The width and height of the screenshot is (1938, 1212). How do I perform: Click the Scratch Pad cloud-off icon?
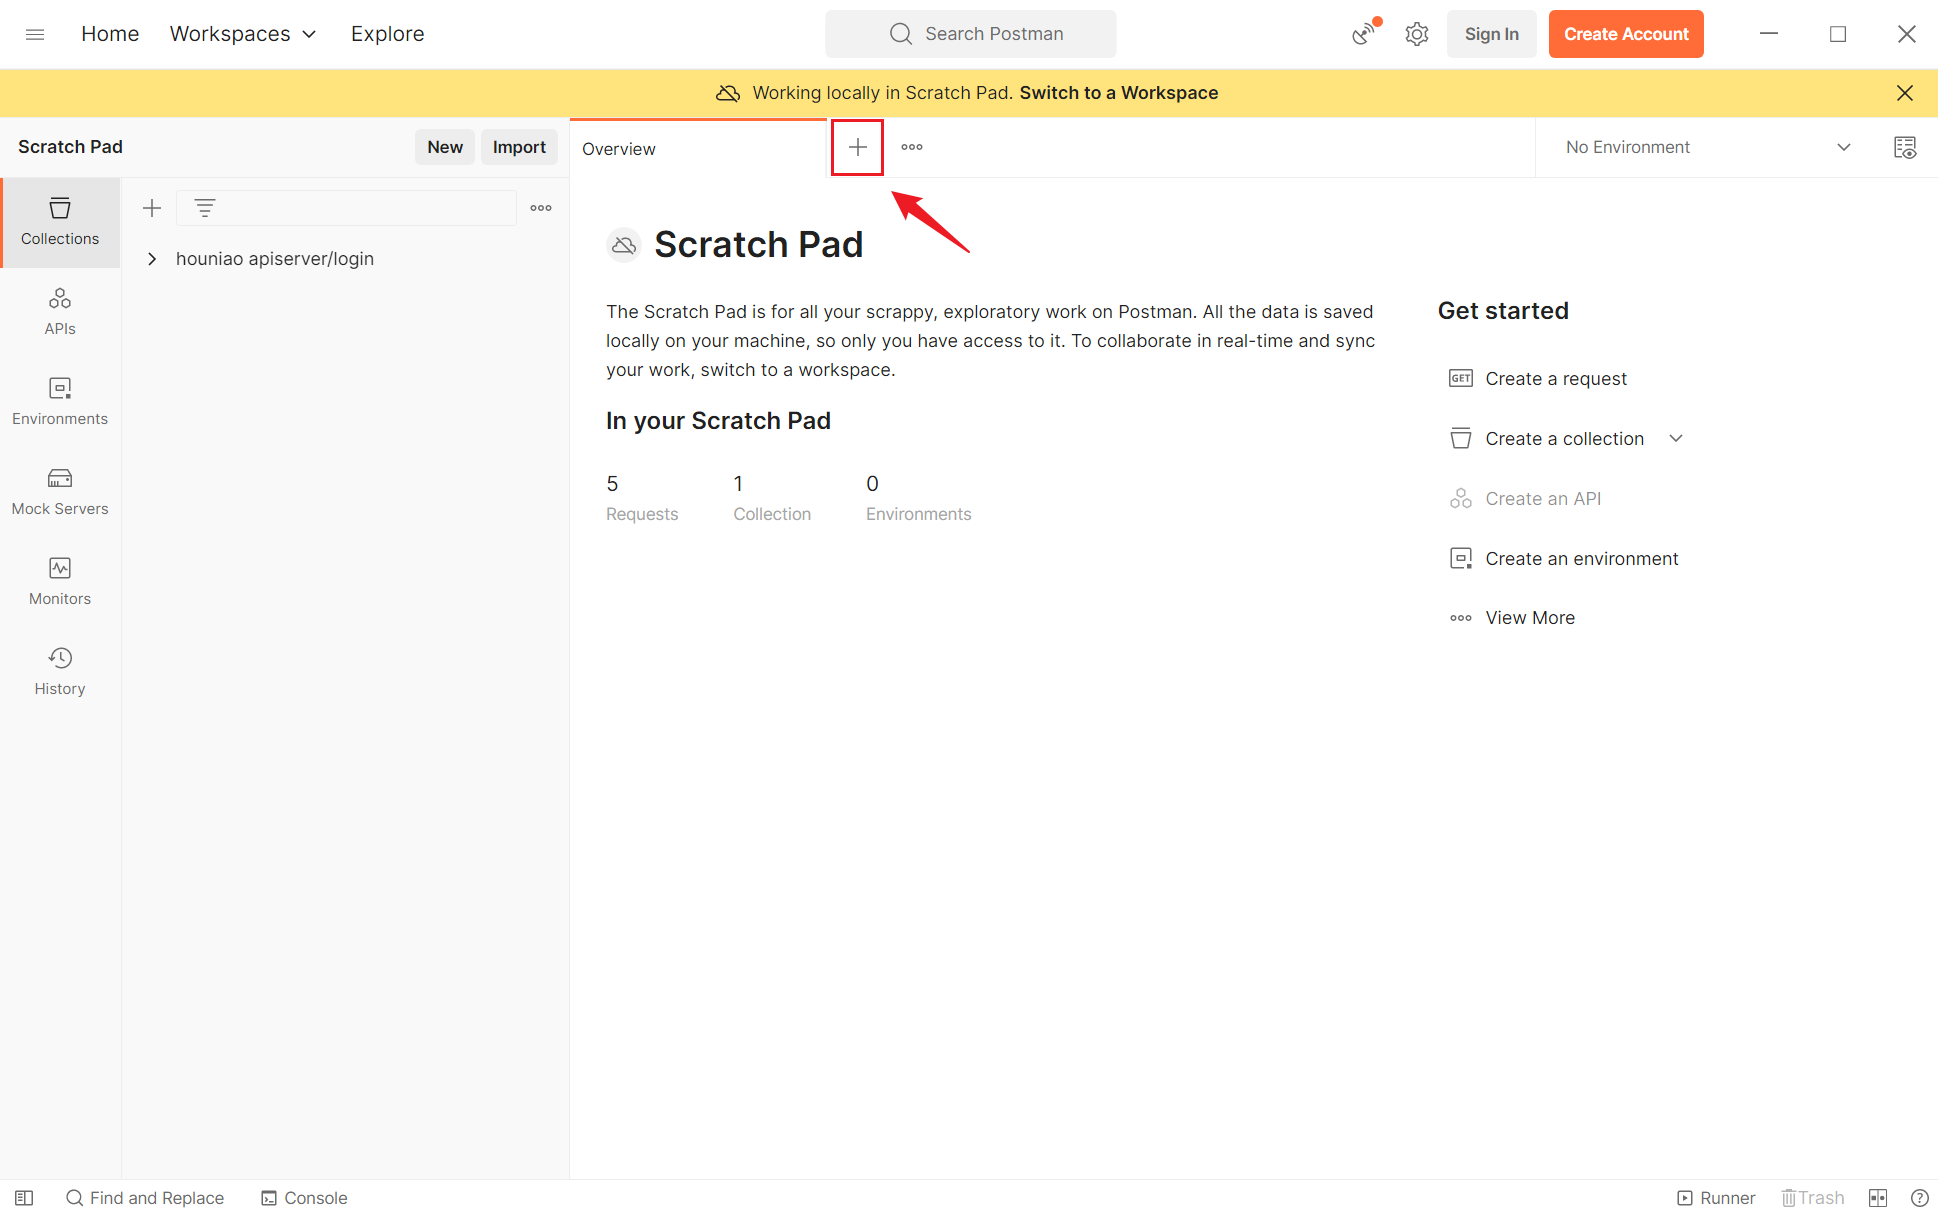[624, 245]
